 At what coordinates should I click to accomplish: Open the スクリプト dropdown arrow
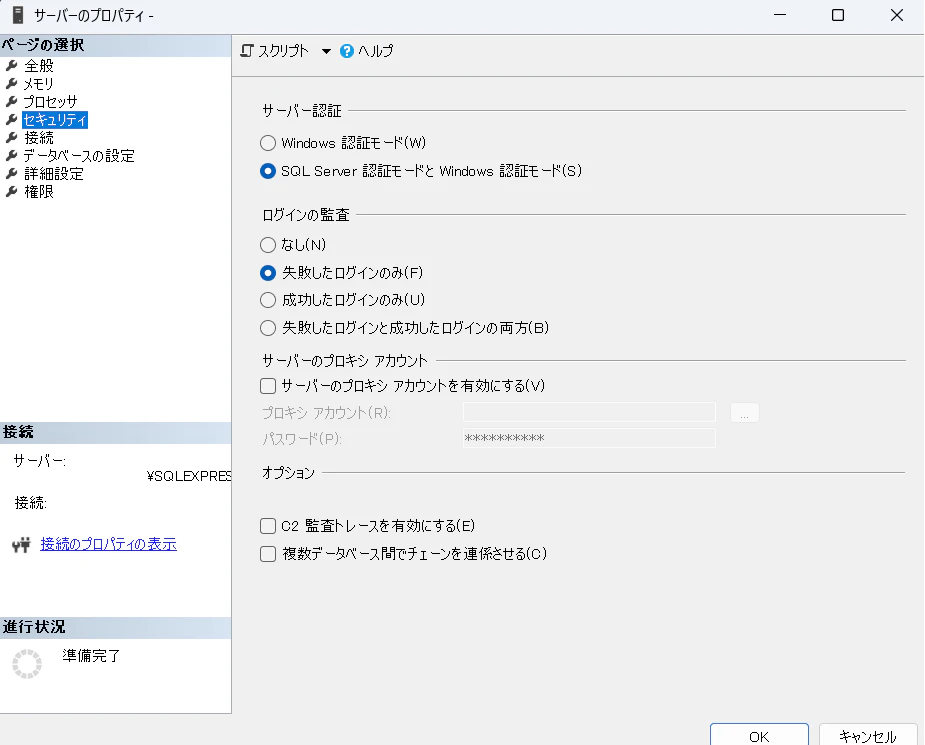click(326, 51)
